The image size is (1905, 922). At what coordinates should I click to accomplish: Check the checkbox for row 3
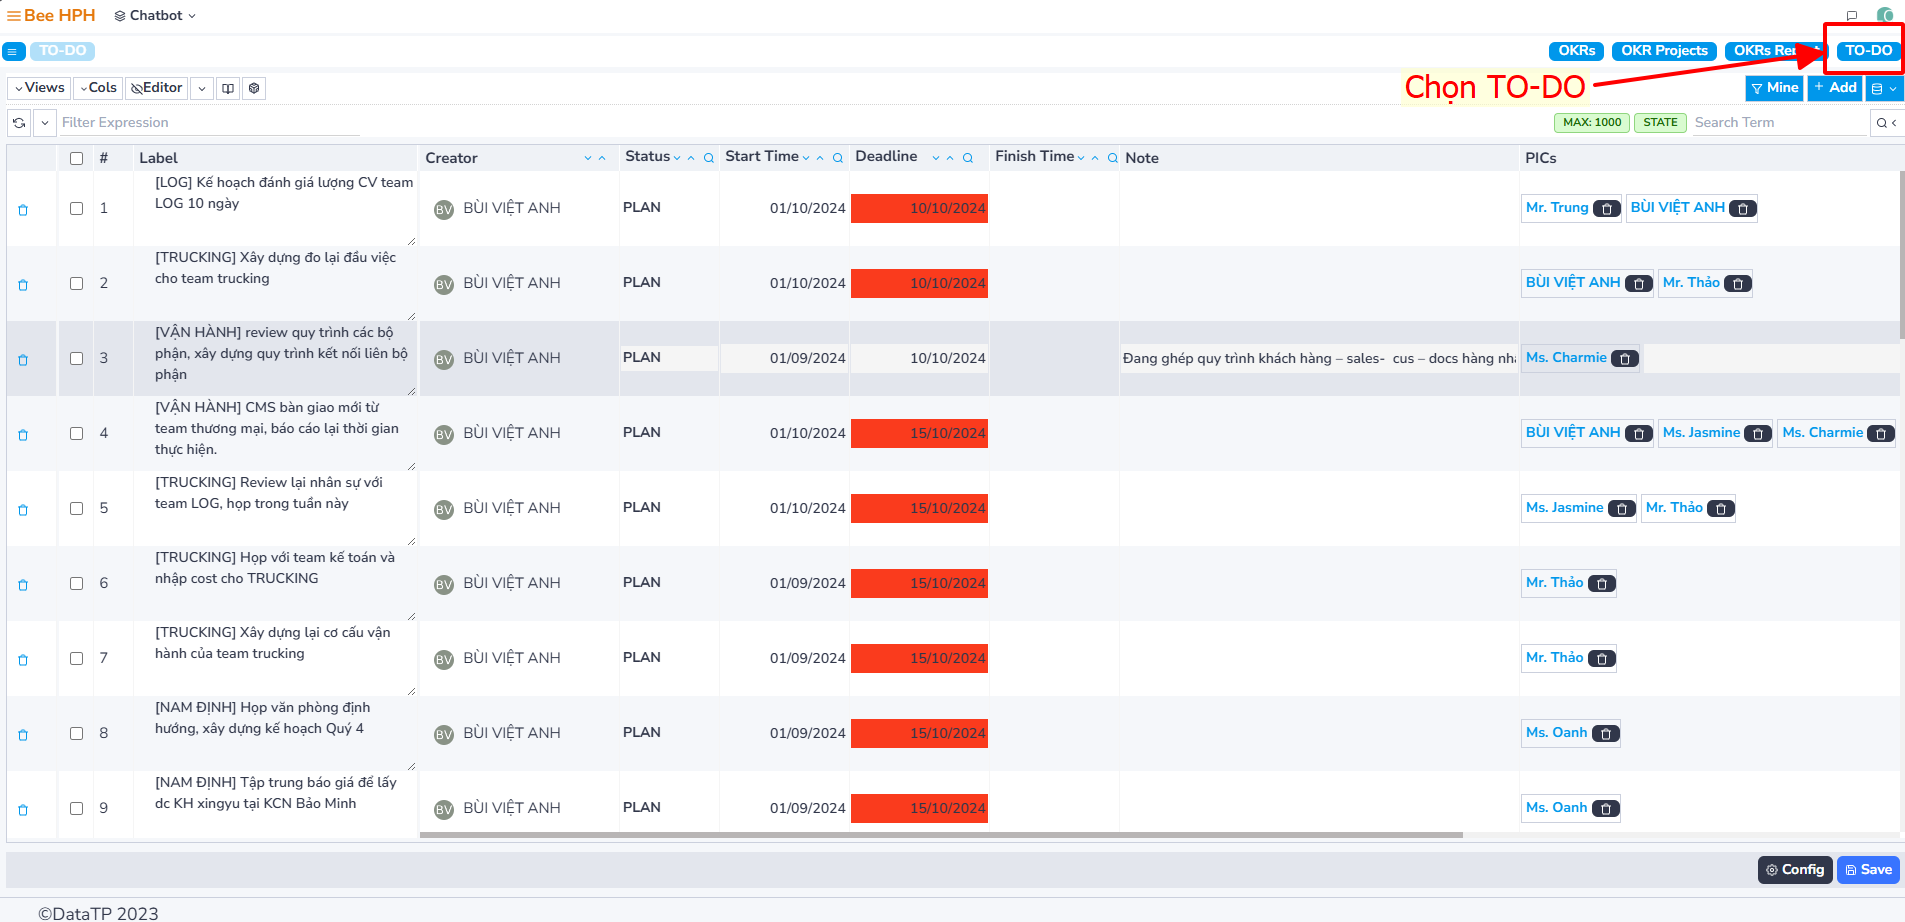pos(76,358)
